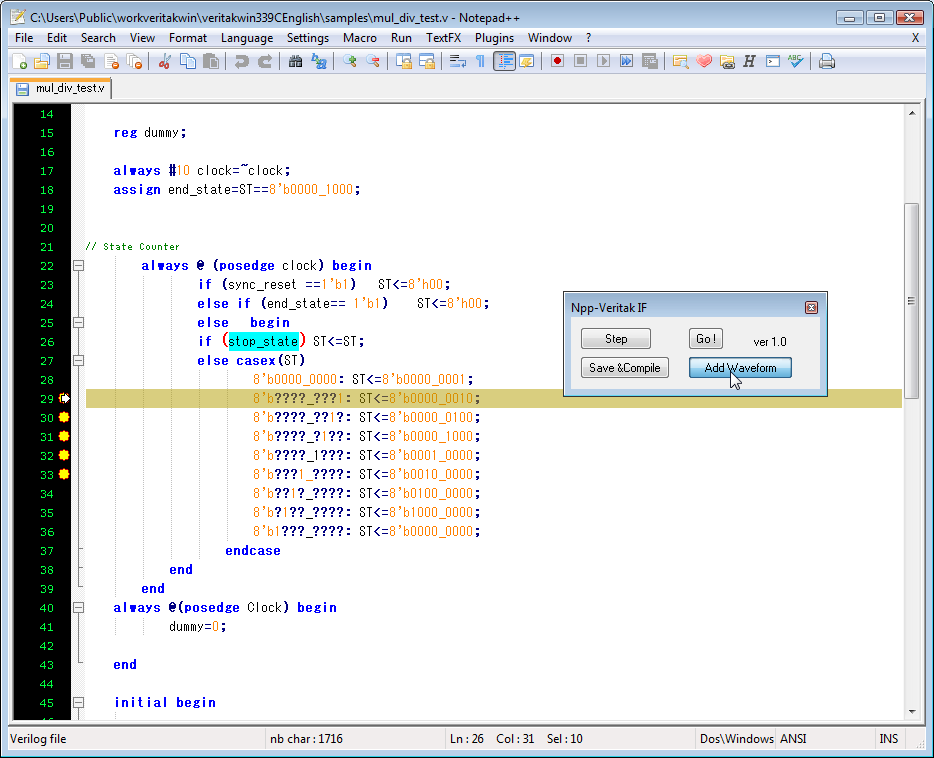Click the scrollbar up arrow
Image resolution: width=934 pixels, height=758 pixels.
point(911,113)
